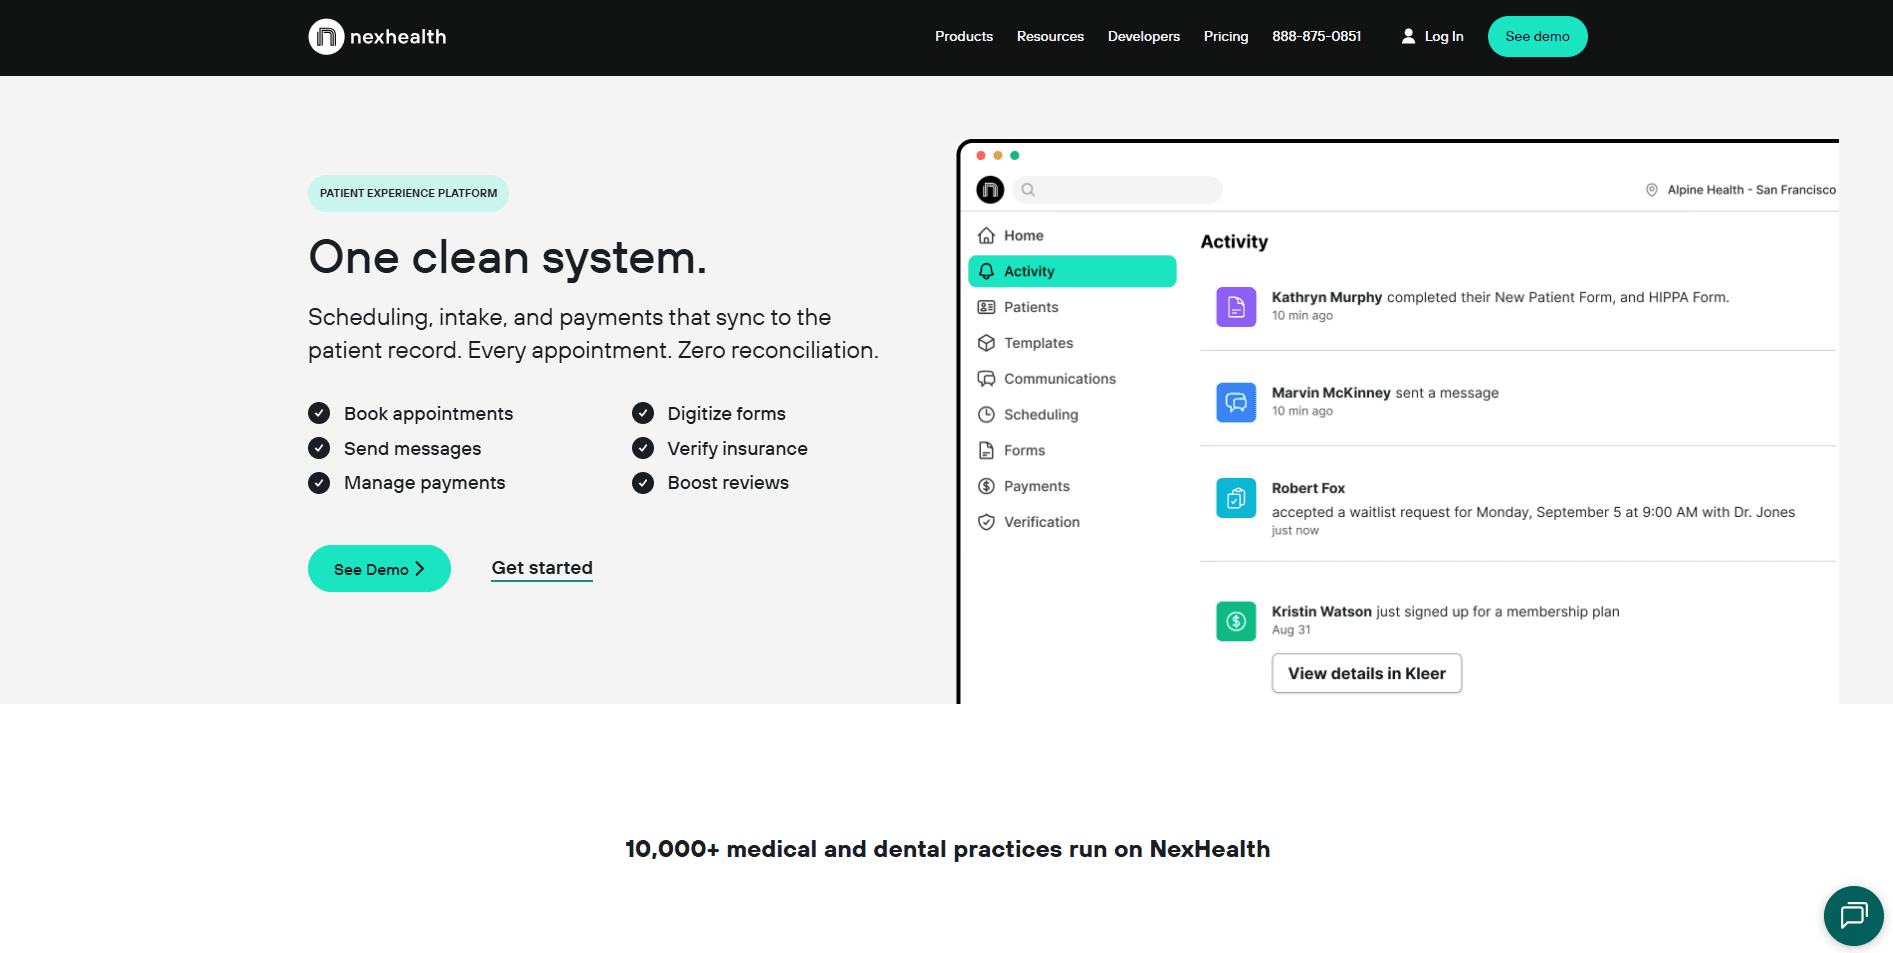Click the checkmark icon beside Send messages

319,448
